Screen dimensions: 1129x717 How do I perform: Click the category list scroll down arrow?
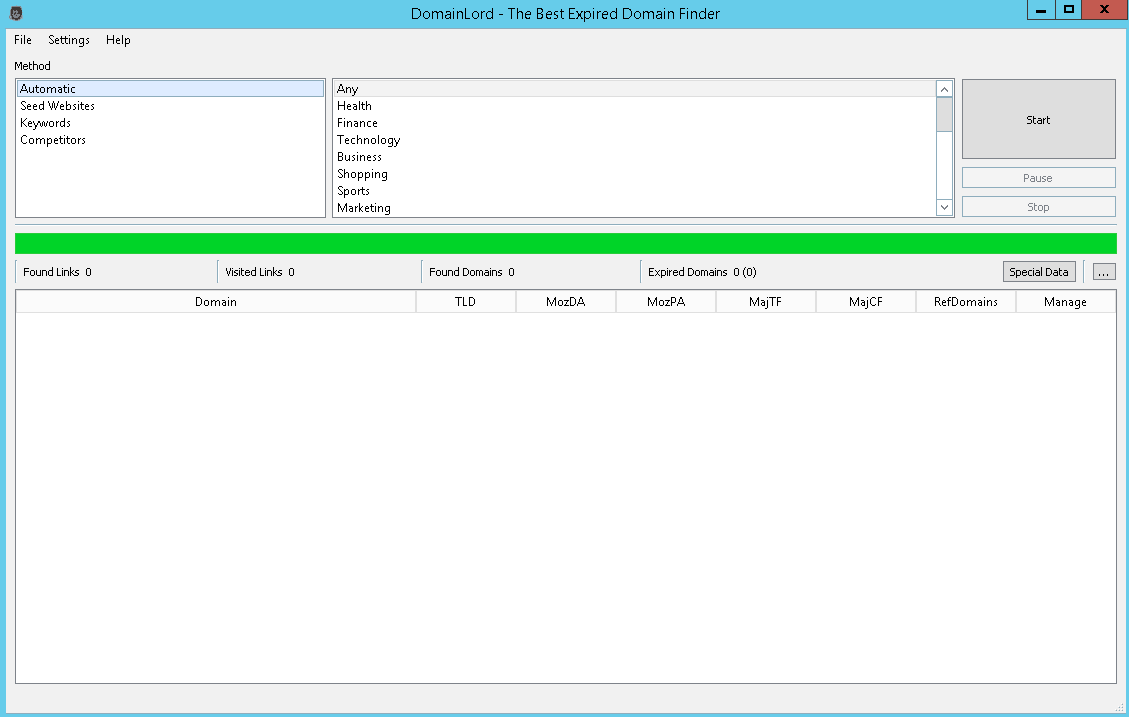[945, 207]
